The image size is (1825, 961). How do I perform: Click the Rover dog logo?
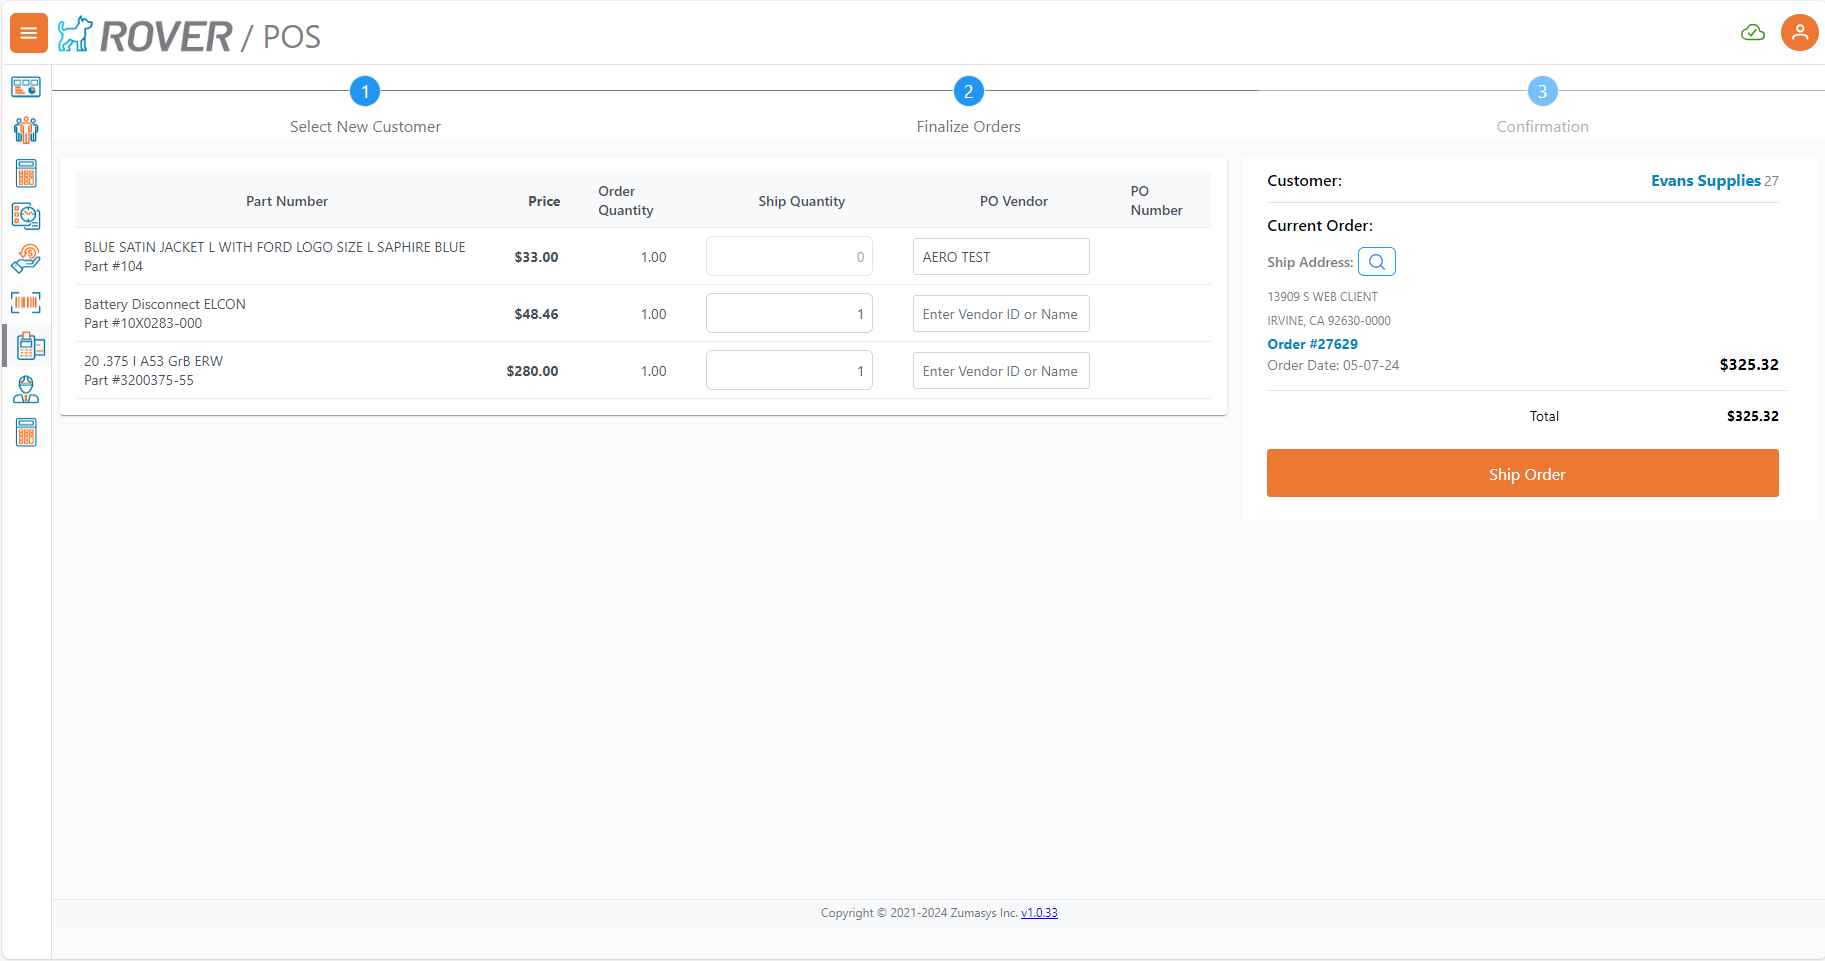[x=74, y=33]
